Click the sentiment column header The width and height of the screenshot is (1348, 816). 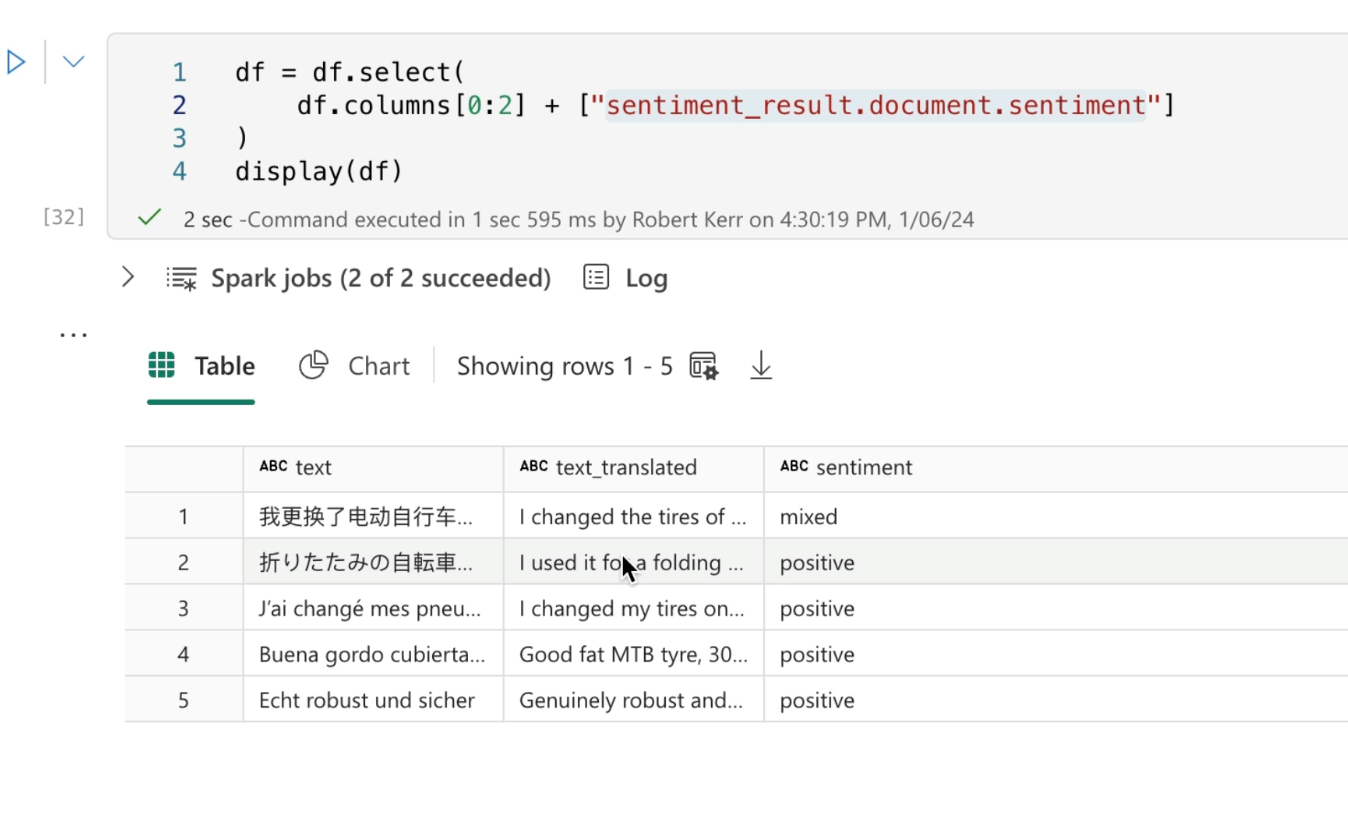(864, 467)
